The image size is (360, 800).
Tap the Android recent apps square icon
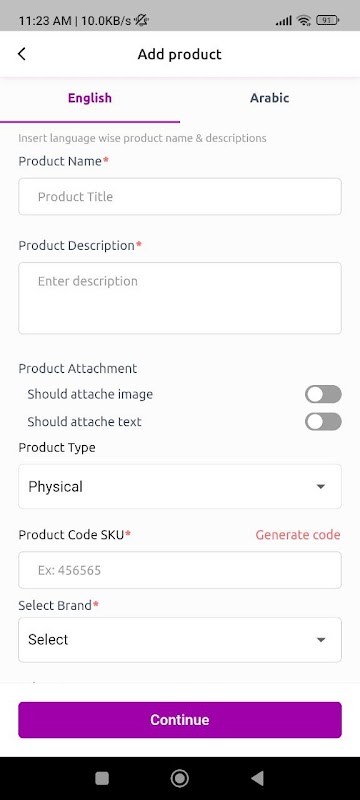[102, 778]
